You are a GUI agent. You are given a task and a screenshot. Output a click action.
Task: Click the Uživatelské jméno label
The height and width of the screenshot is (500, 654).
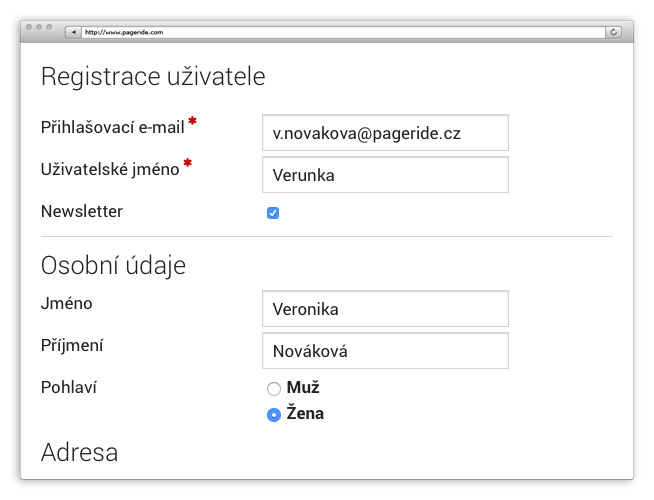pos(110,170)
